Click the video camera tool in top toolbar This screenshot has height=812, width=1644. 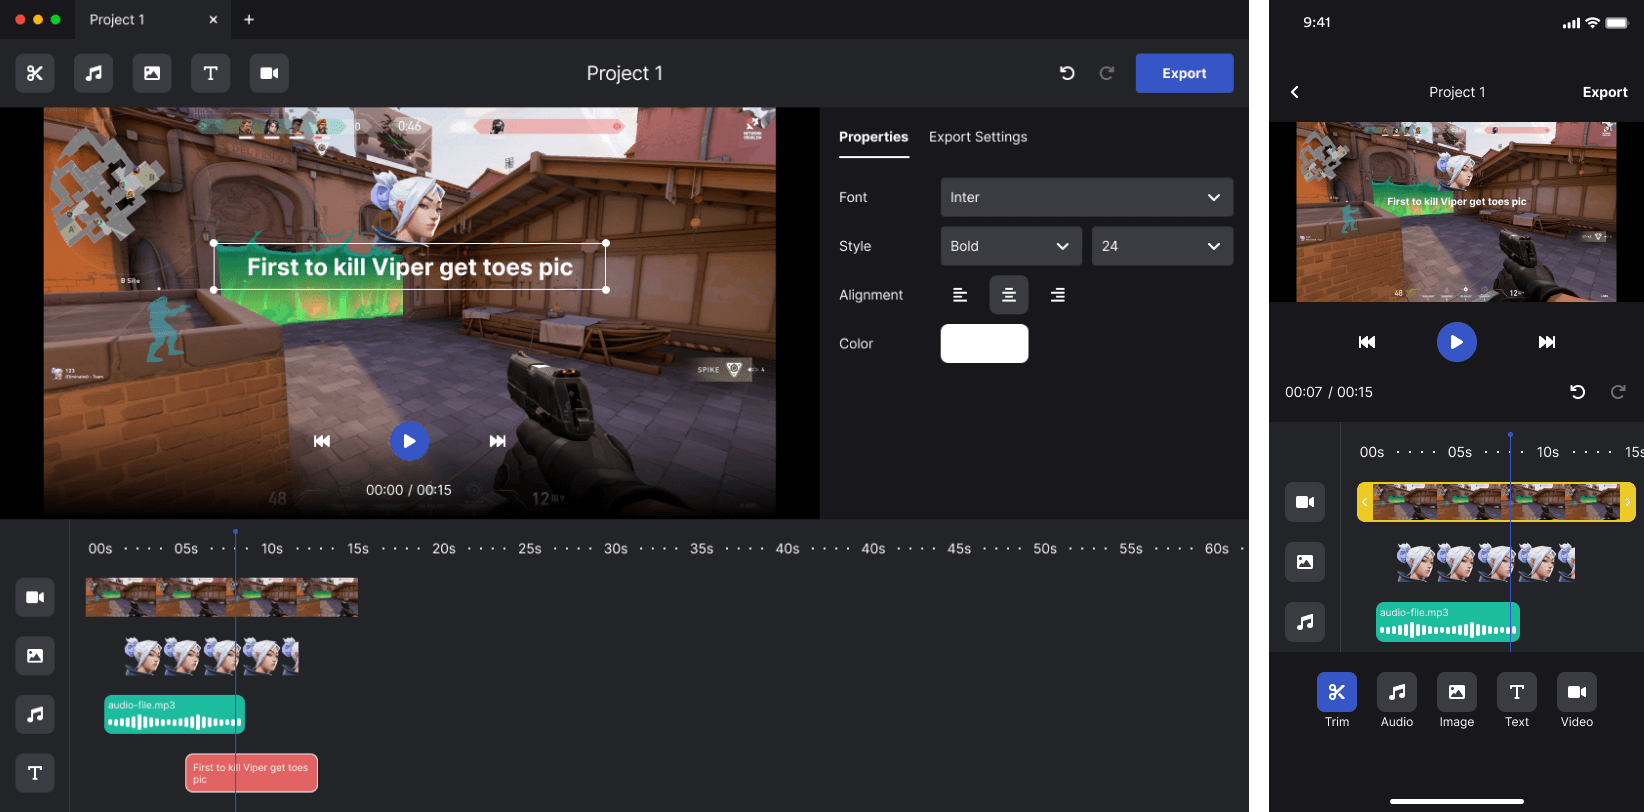coord(269,73)
